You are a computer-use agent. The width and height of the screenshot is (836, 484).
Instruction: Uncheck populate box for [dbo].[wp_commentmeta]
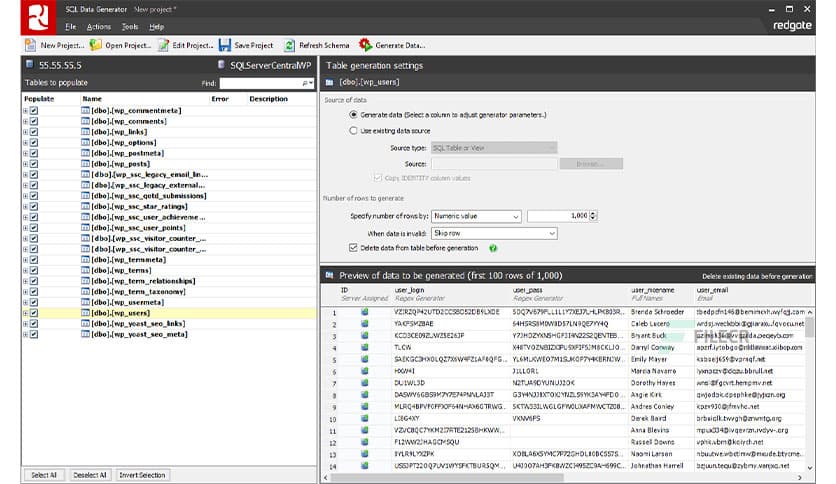click(x=34, y=110)
